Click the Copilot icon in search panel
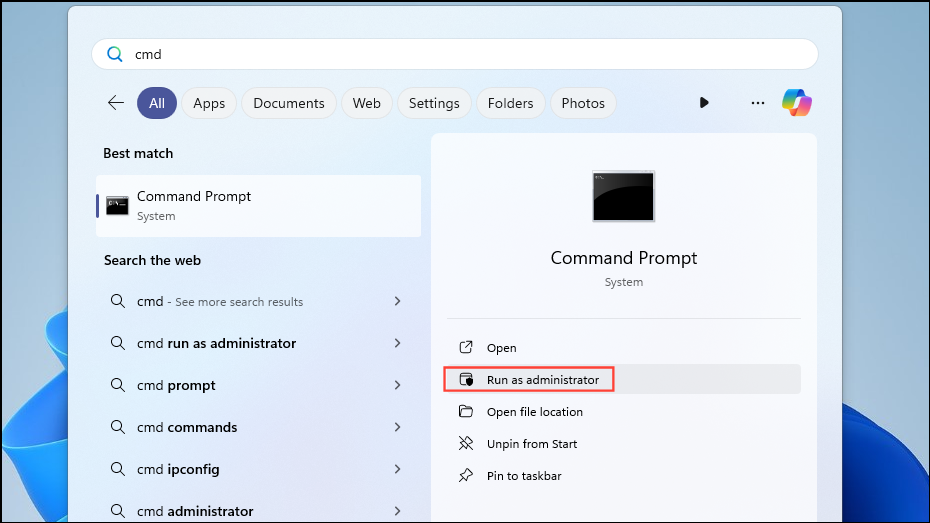Screen dimensions: 930x523 tap(797, 103)
